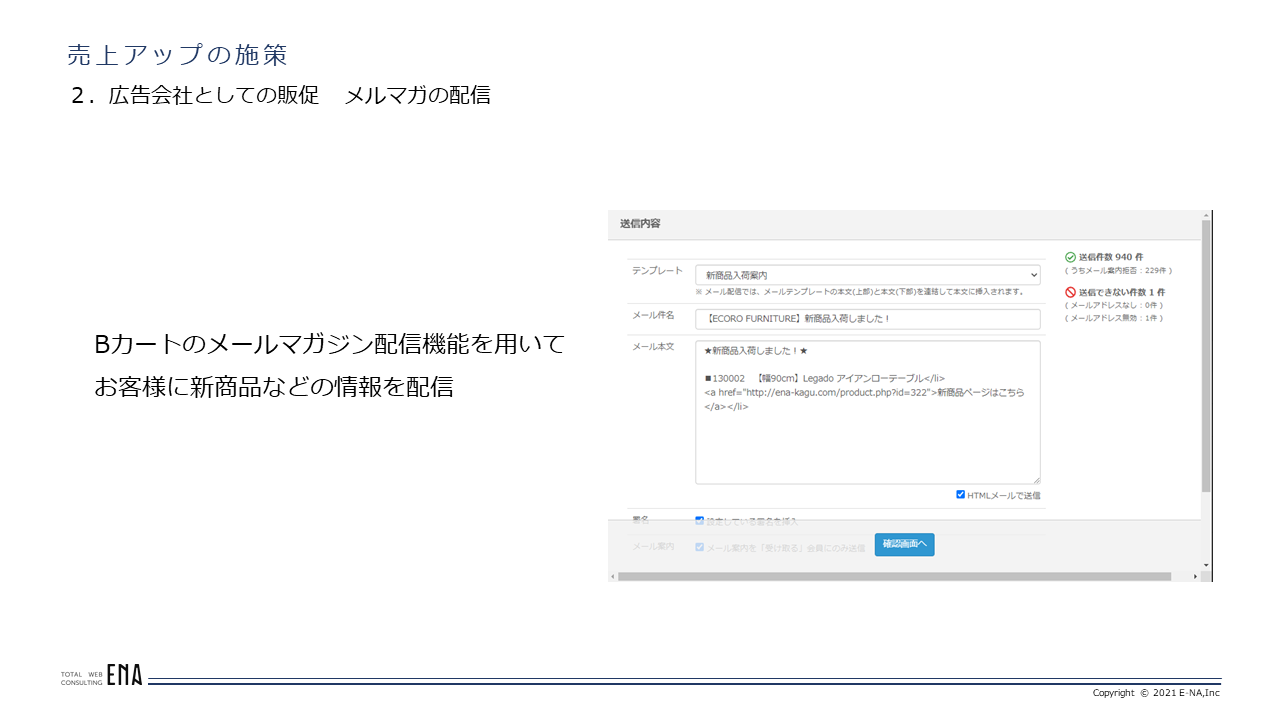Click the green 送信件数 check icon
The width and height of the screenshot is (1280, 720).
click(x=1070, y=257)
